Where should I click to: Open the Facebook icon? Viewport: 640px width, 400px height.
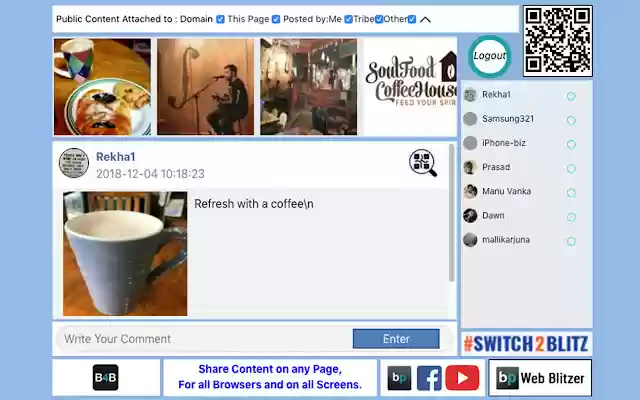click(x=429, y=378)
